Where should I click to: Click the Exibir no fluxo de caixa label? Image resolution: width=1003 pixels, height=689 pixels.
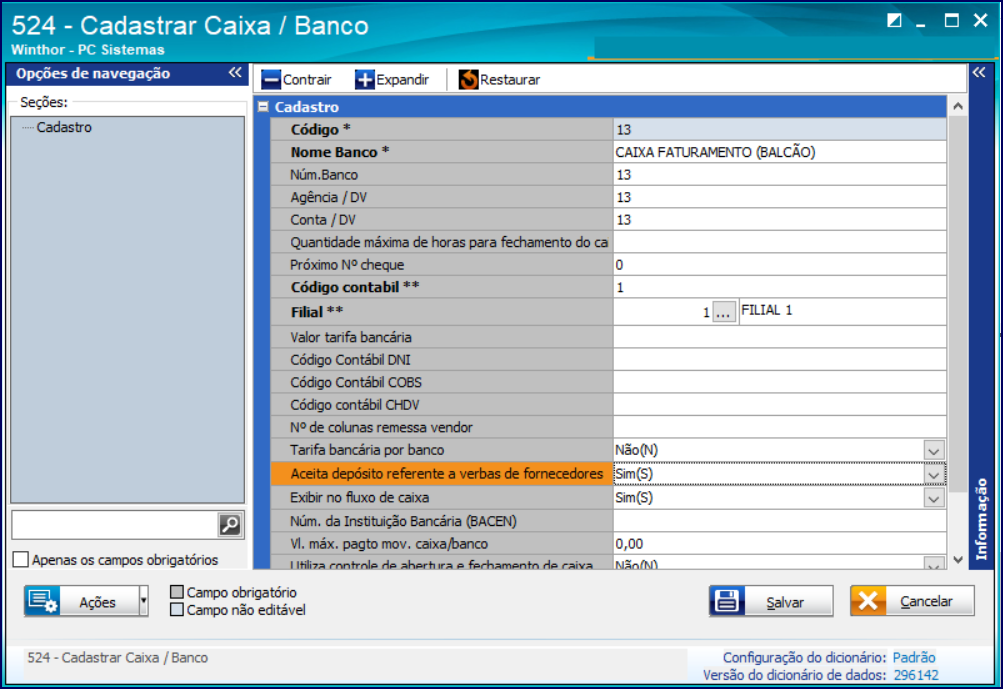[x=359, y=498]
